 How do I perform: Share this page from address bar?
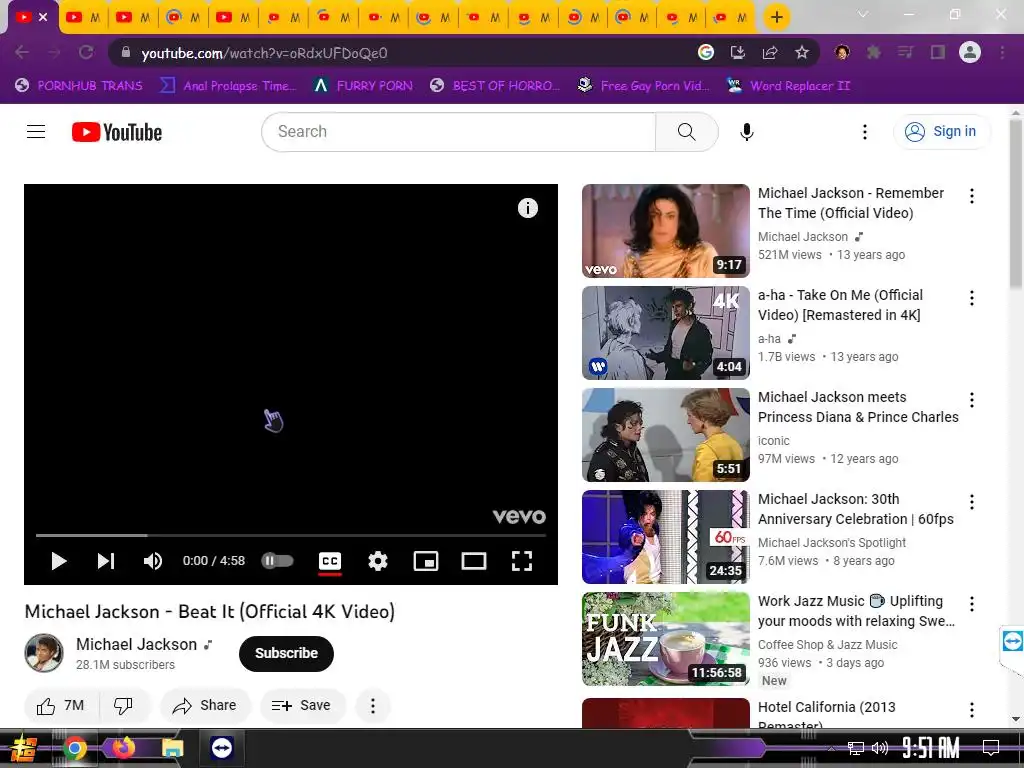pyautogui.click(x=770, y=52)
